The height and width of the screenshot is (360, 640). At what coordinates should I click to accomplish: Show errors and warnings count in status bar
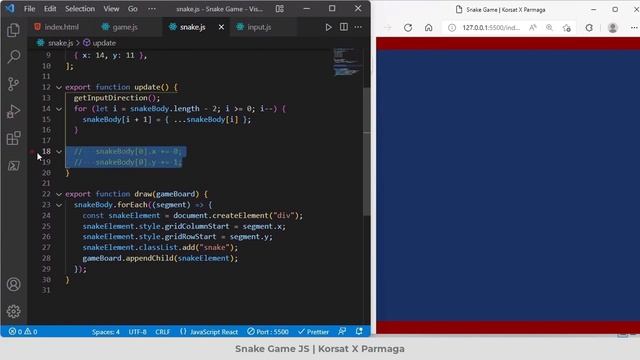[x=23, y=331]
